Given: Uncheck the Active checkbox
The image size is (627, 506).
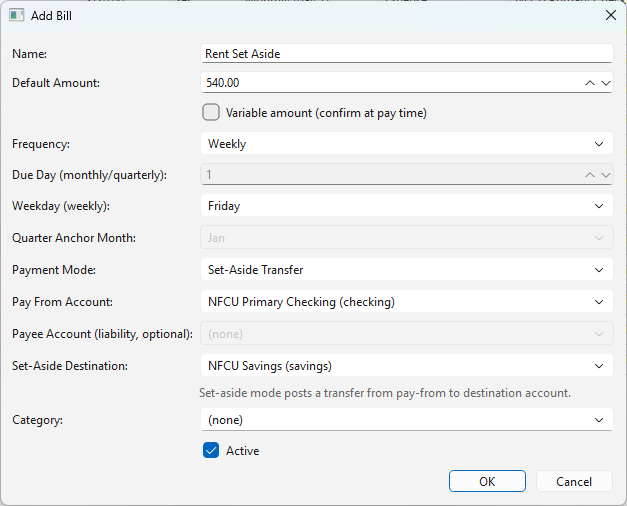Looking at the screenshot, I should pyautogui.click(x=211, y=450).
